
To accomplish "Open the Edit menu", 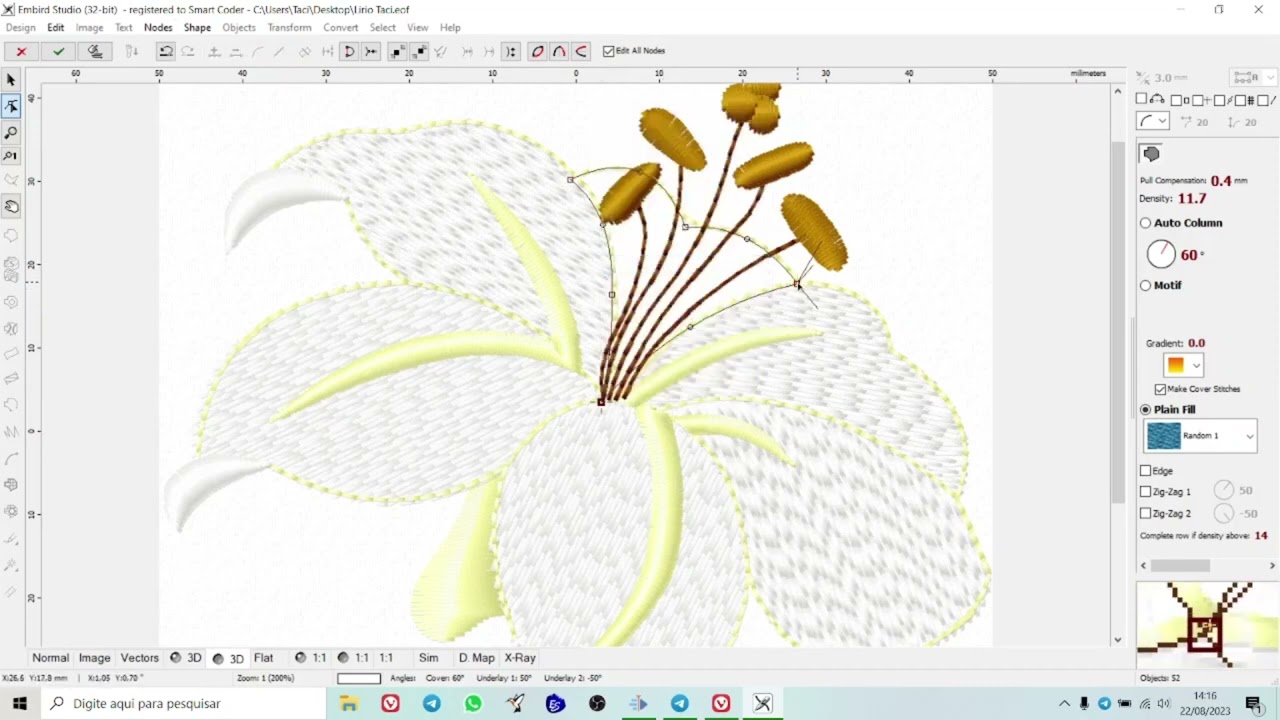I will tap(56, 28).
